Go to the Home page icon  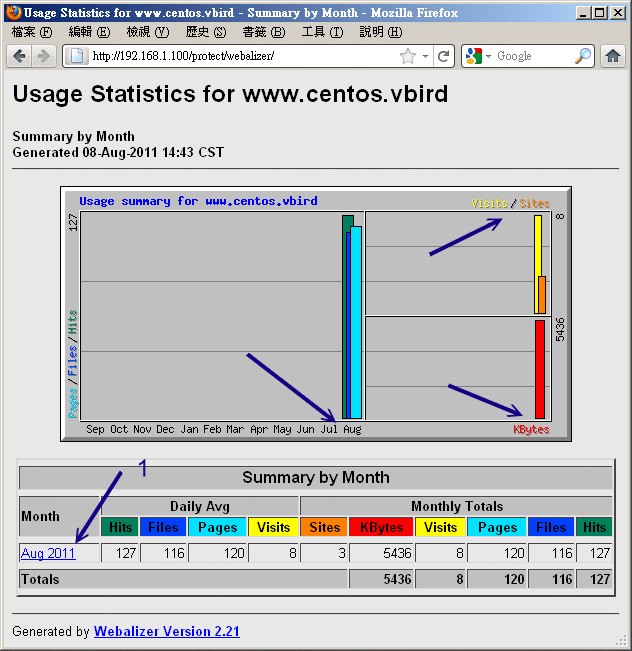coord(614,56)
